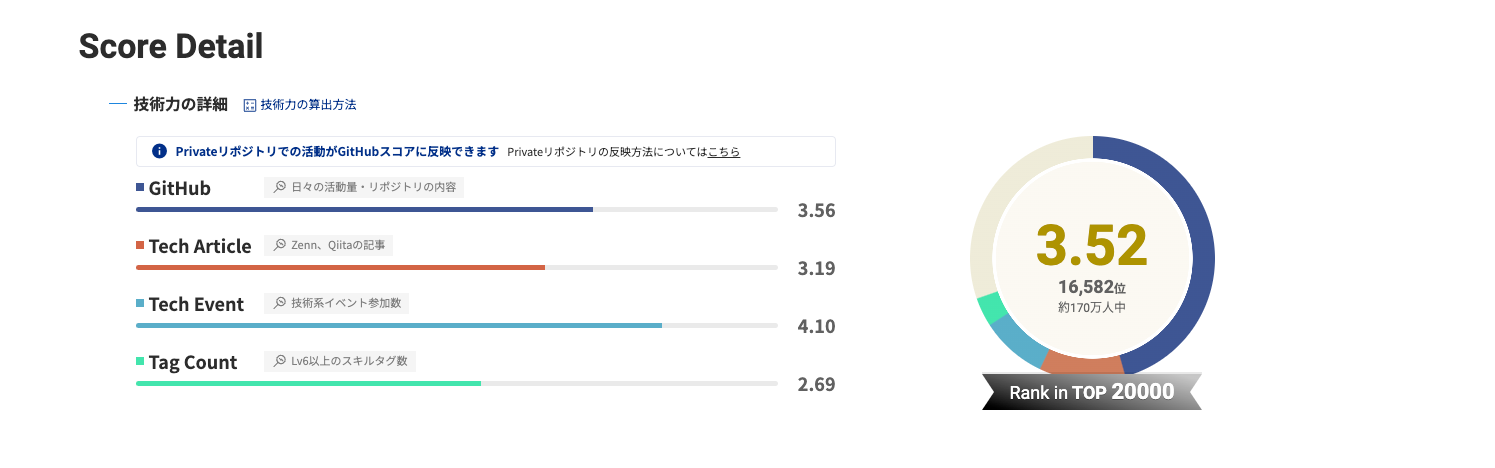Click magnifier icon in Tag Count tag
Screen dimensions: 1495x468
pyautogui.click(x=280, y=361)
